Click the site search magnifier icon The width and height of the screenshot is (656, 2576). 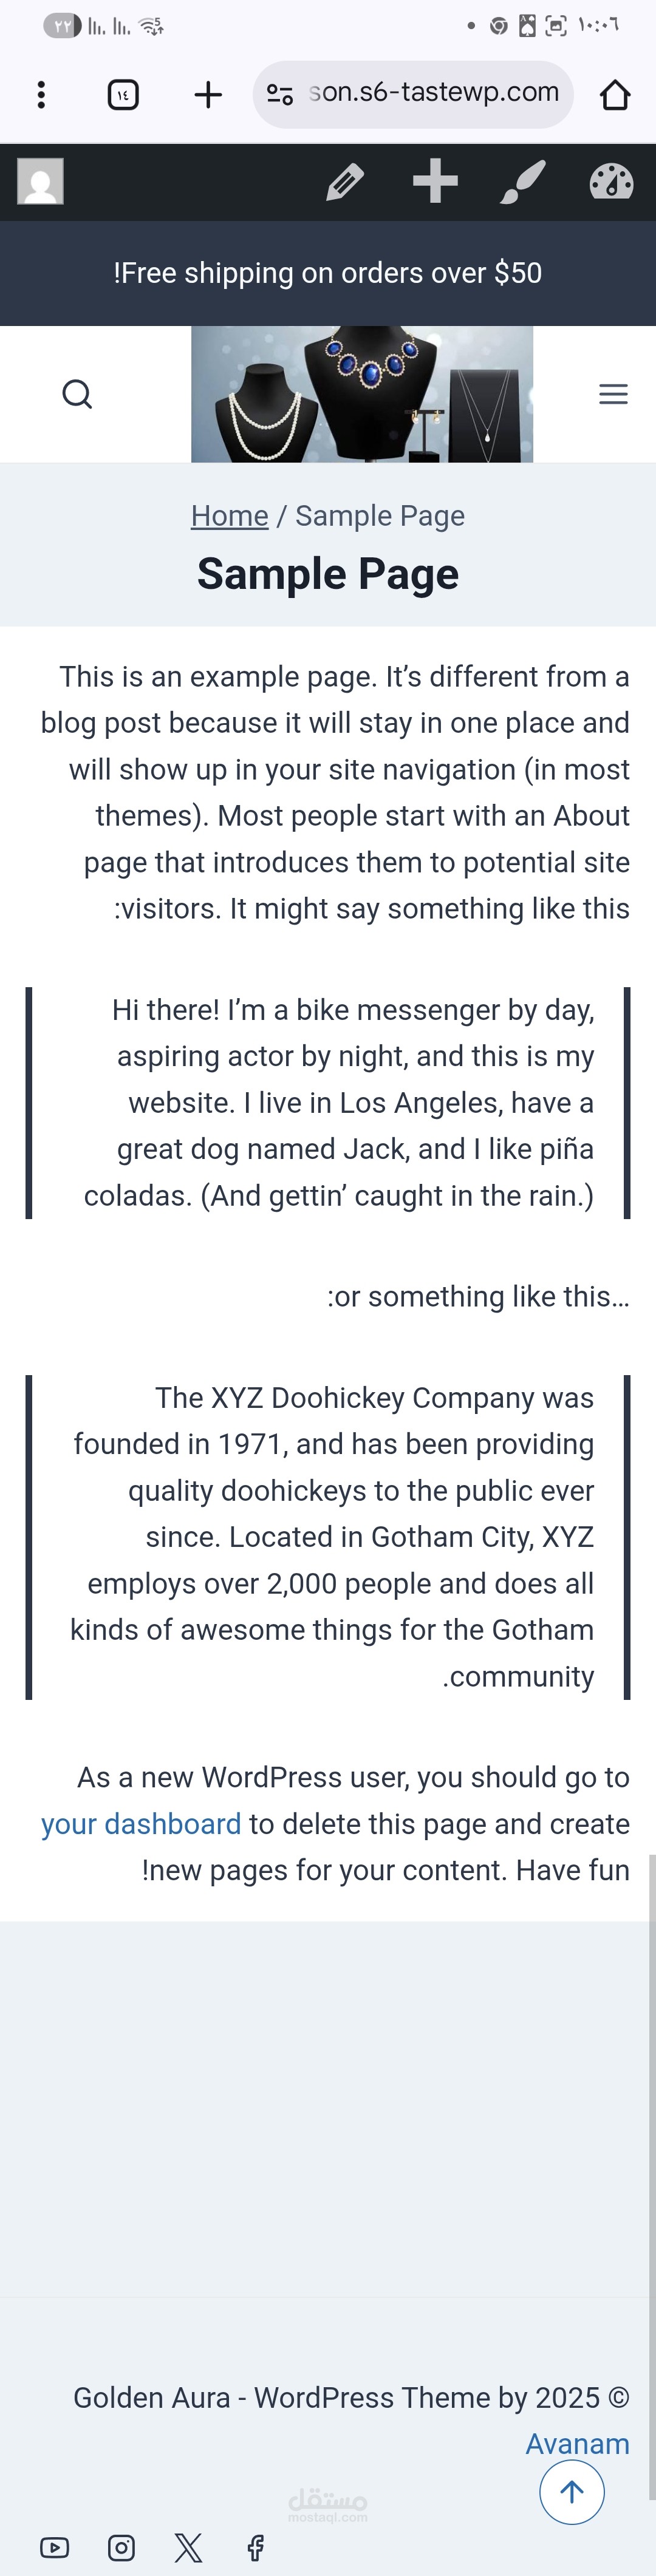(x=77, y=394)
